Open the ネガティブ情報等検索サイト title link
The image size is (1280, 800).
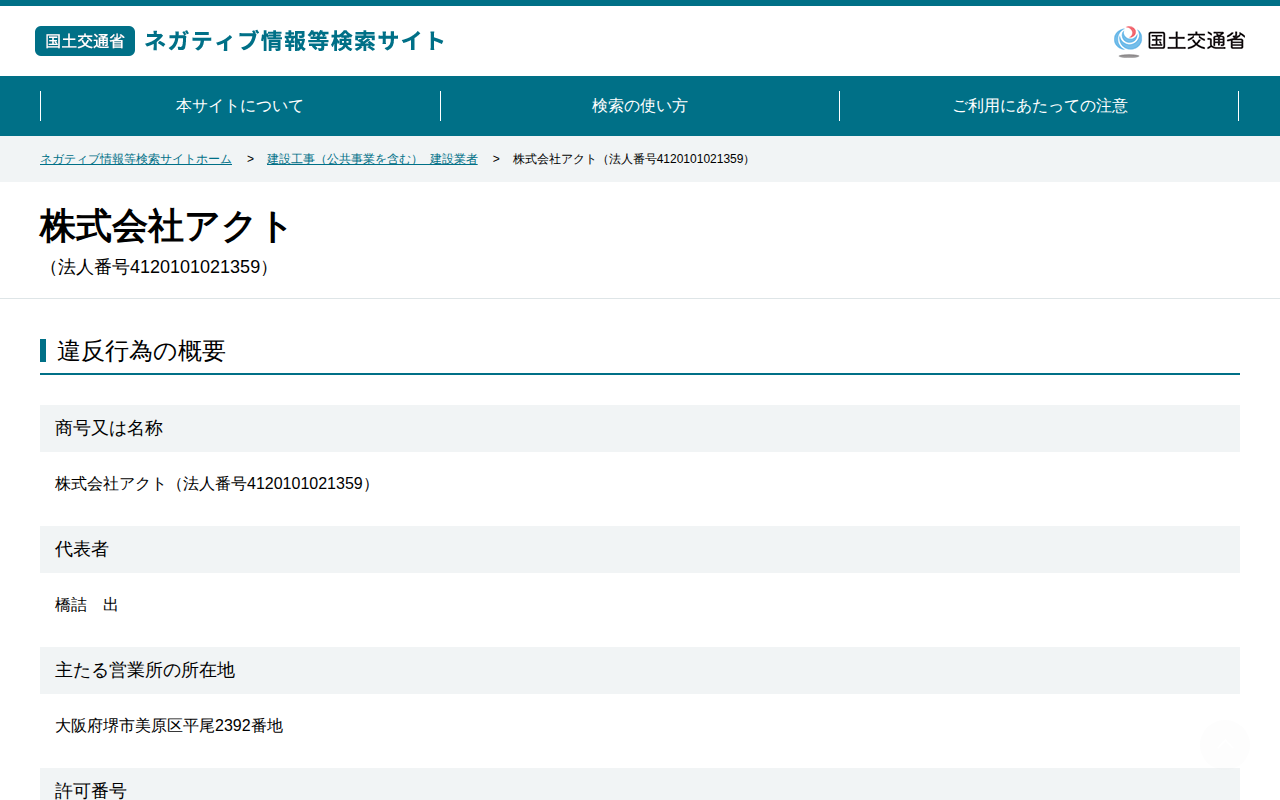coord(295,41)
